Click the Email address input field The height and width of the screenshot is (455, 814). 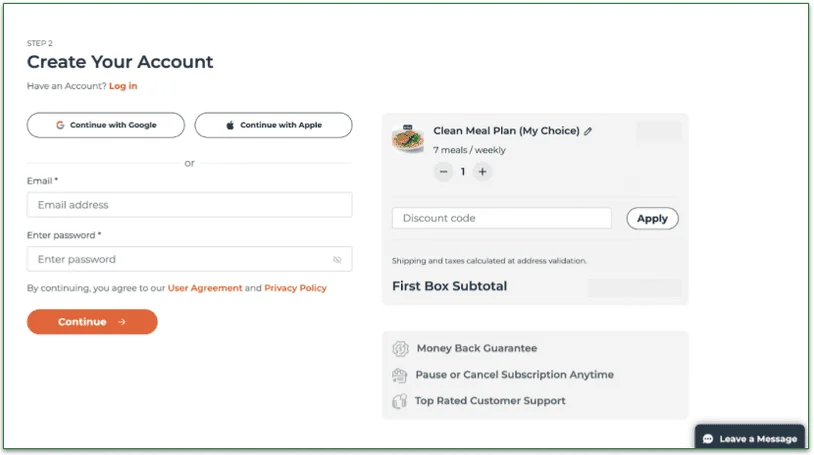point(189,205)
